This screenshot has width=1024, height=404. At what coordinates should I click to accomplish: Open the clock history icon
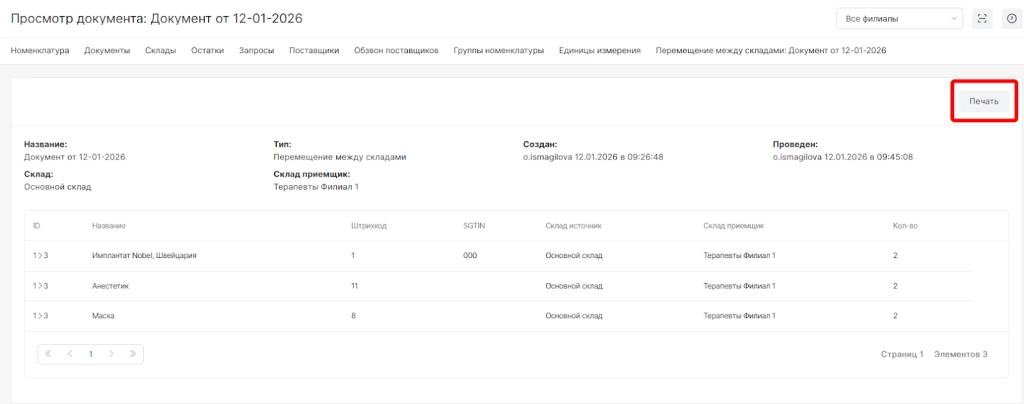pos(1009,18)
